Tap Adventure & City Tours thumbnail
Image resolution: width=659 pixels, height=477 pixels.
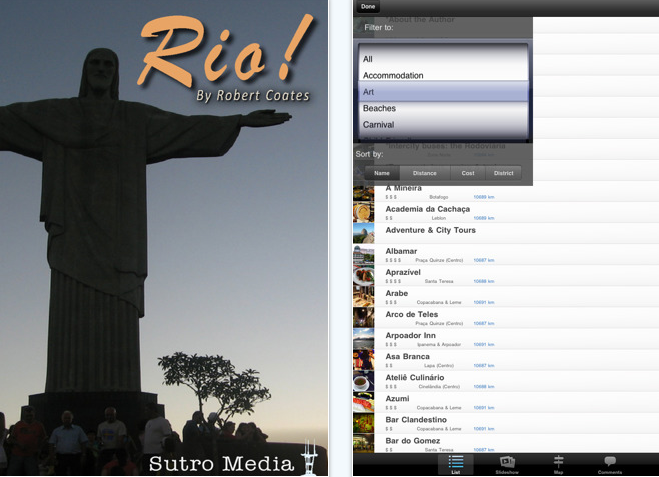(364, 233)
